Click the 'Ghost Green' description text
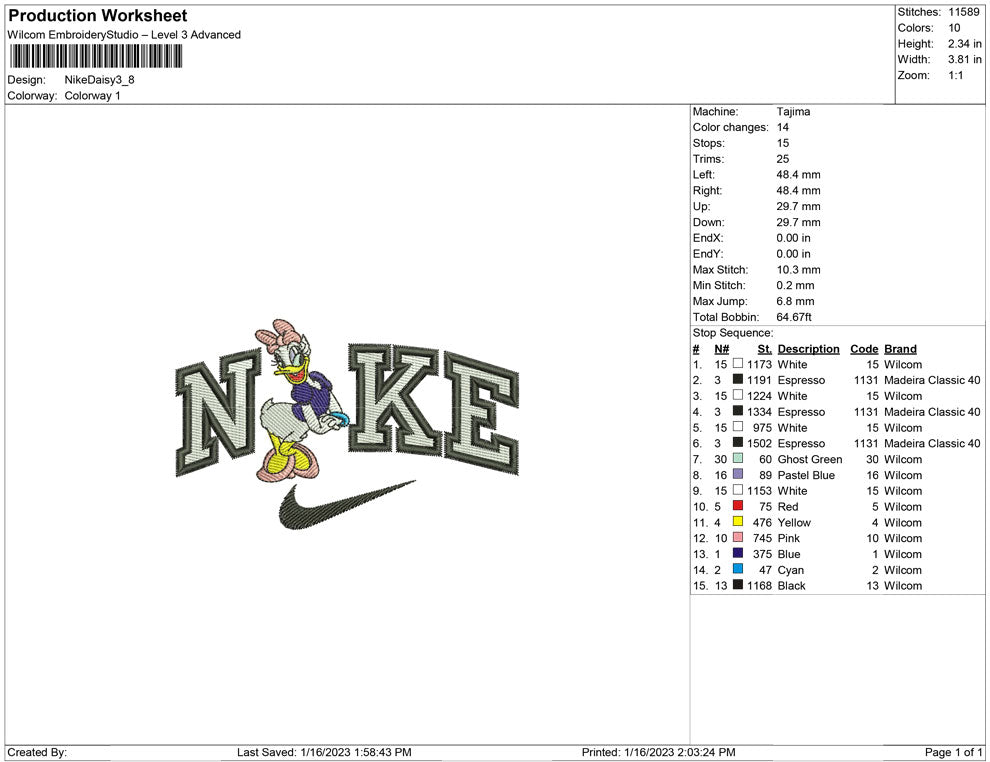This screenshot has height=762, width=990. click(809, 459)
